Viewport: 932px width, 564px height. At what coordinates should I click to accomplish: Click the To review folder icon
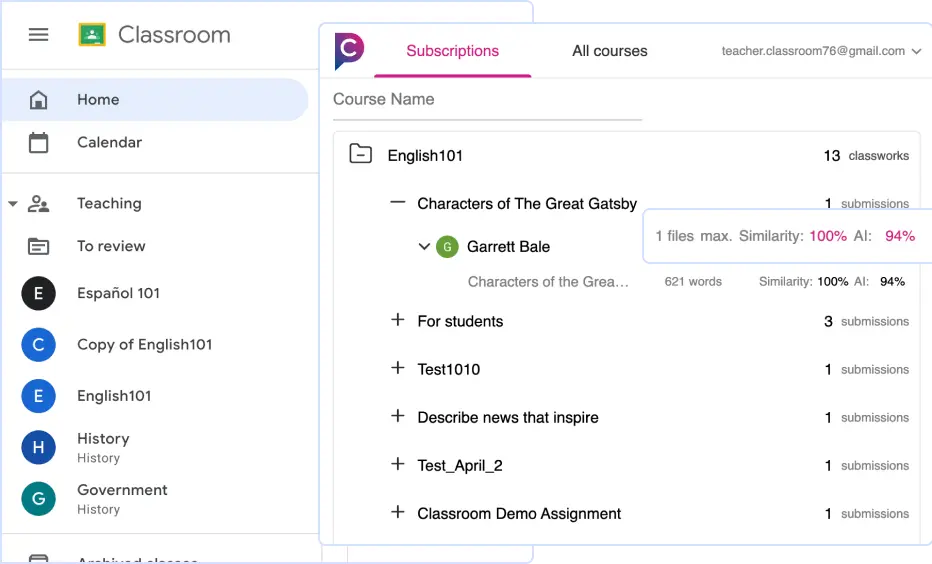pyautogui.click(x=39, y=246)
